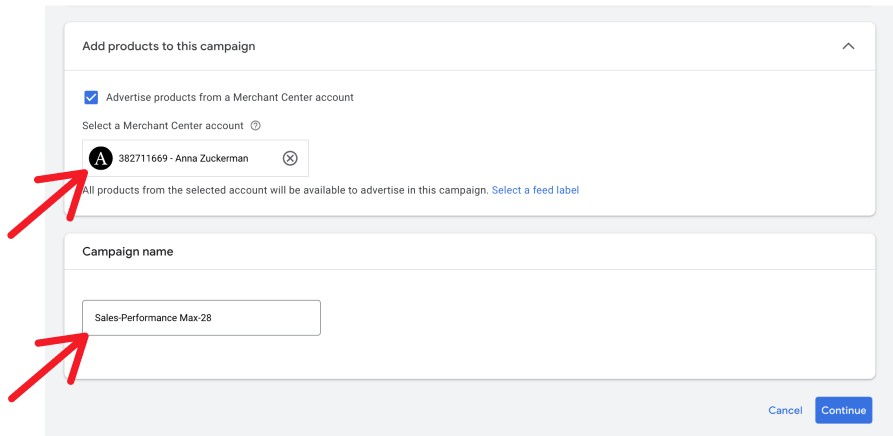Collapse the Add products section chevron
Screen dimensions: 893x436
coord(848,46)
